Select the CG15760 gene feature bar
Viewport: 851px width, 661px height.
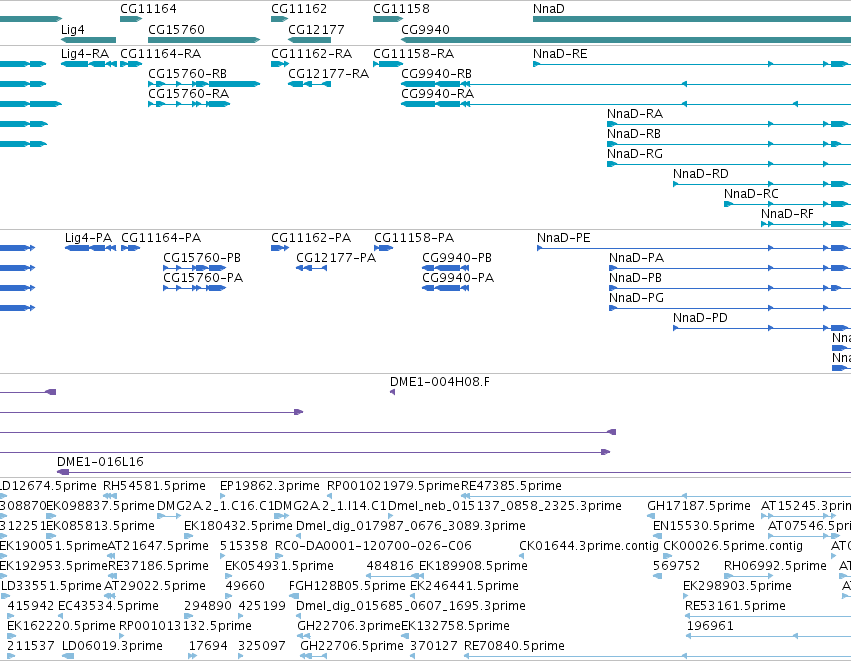click(x=204, y=40)
